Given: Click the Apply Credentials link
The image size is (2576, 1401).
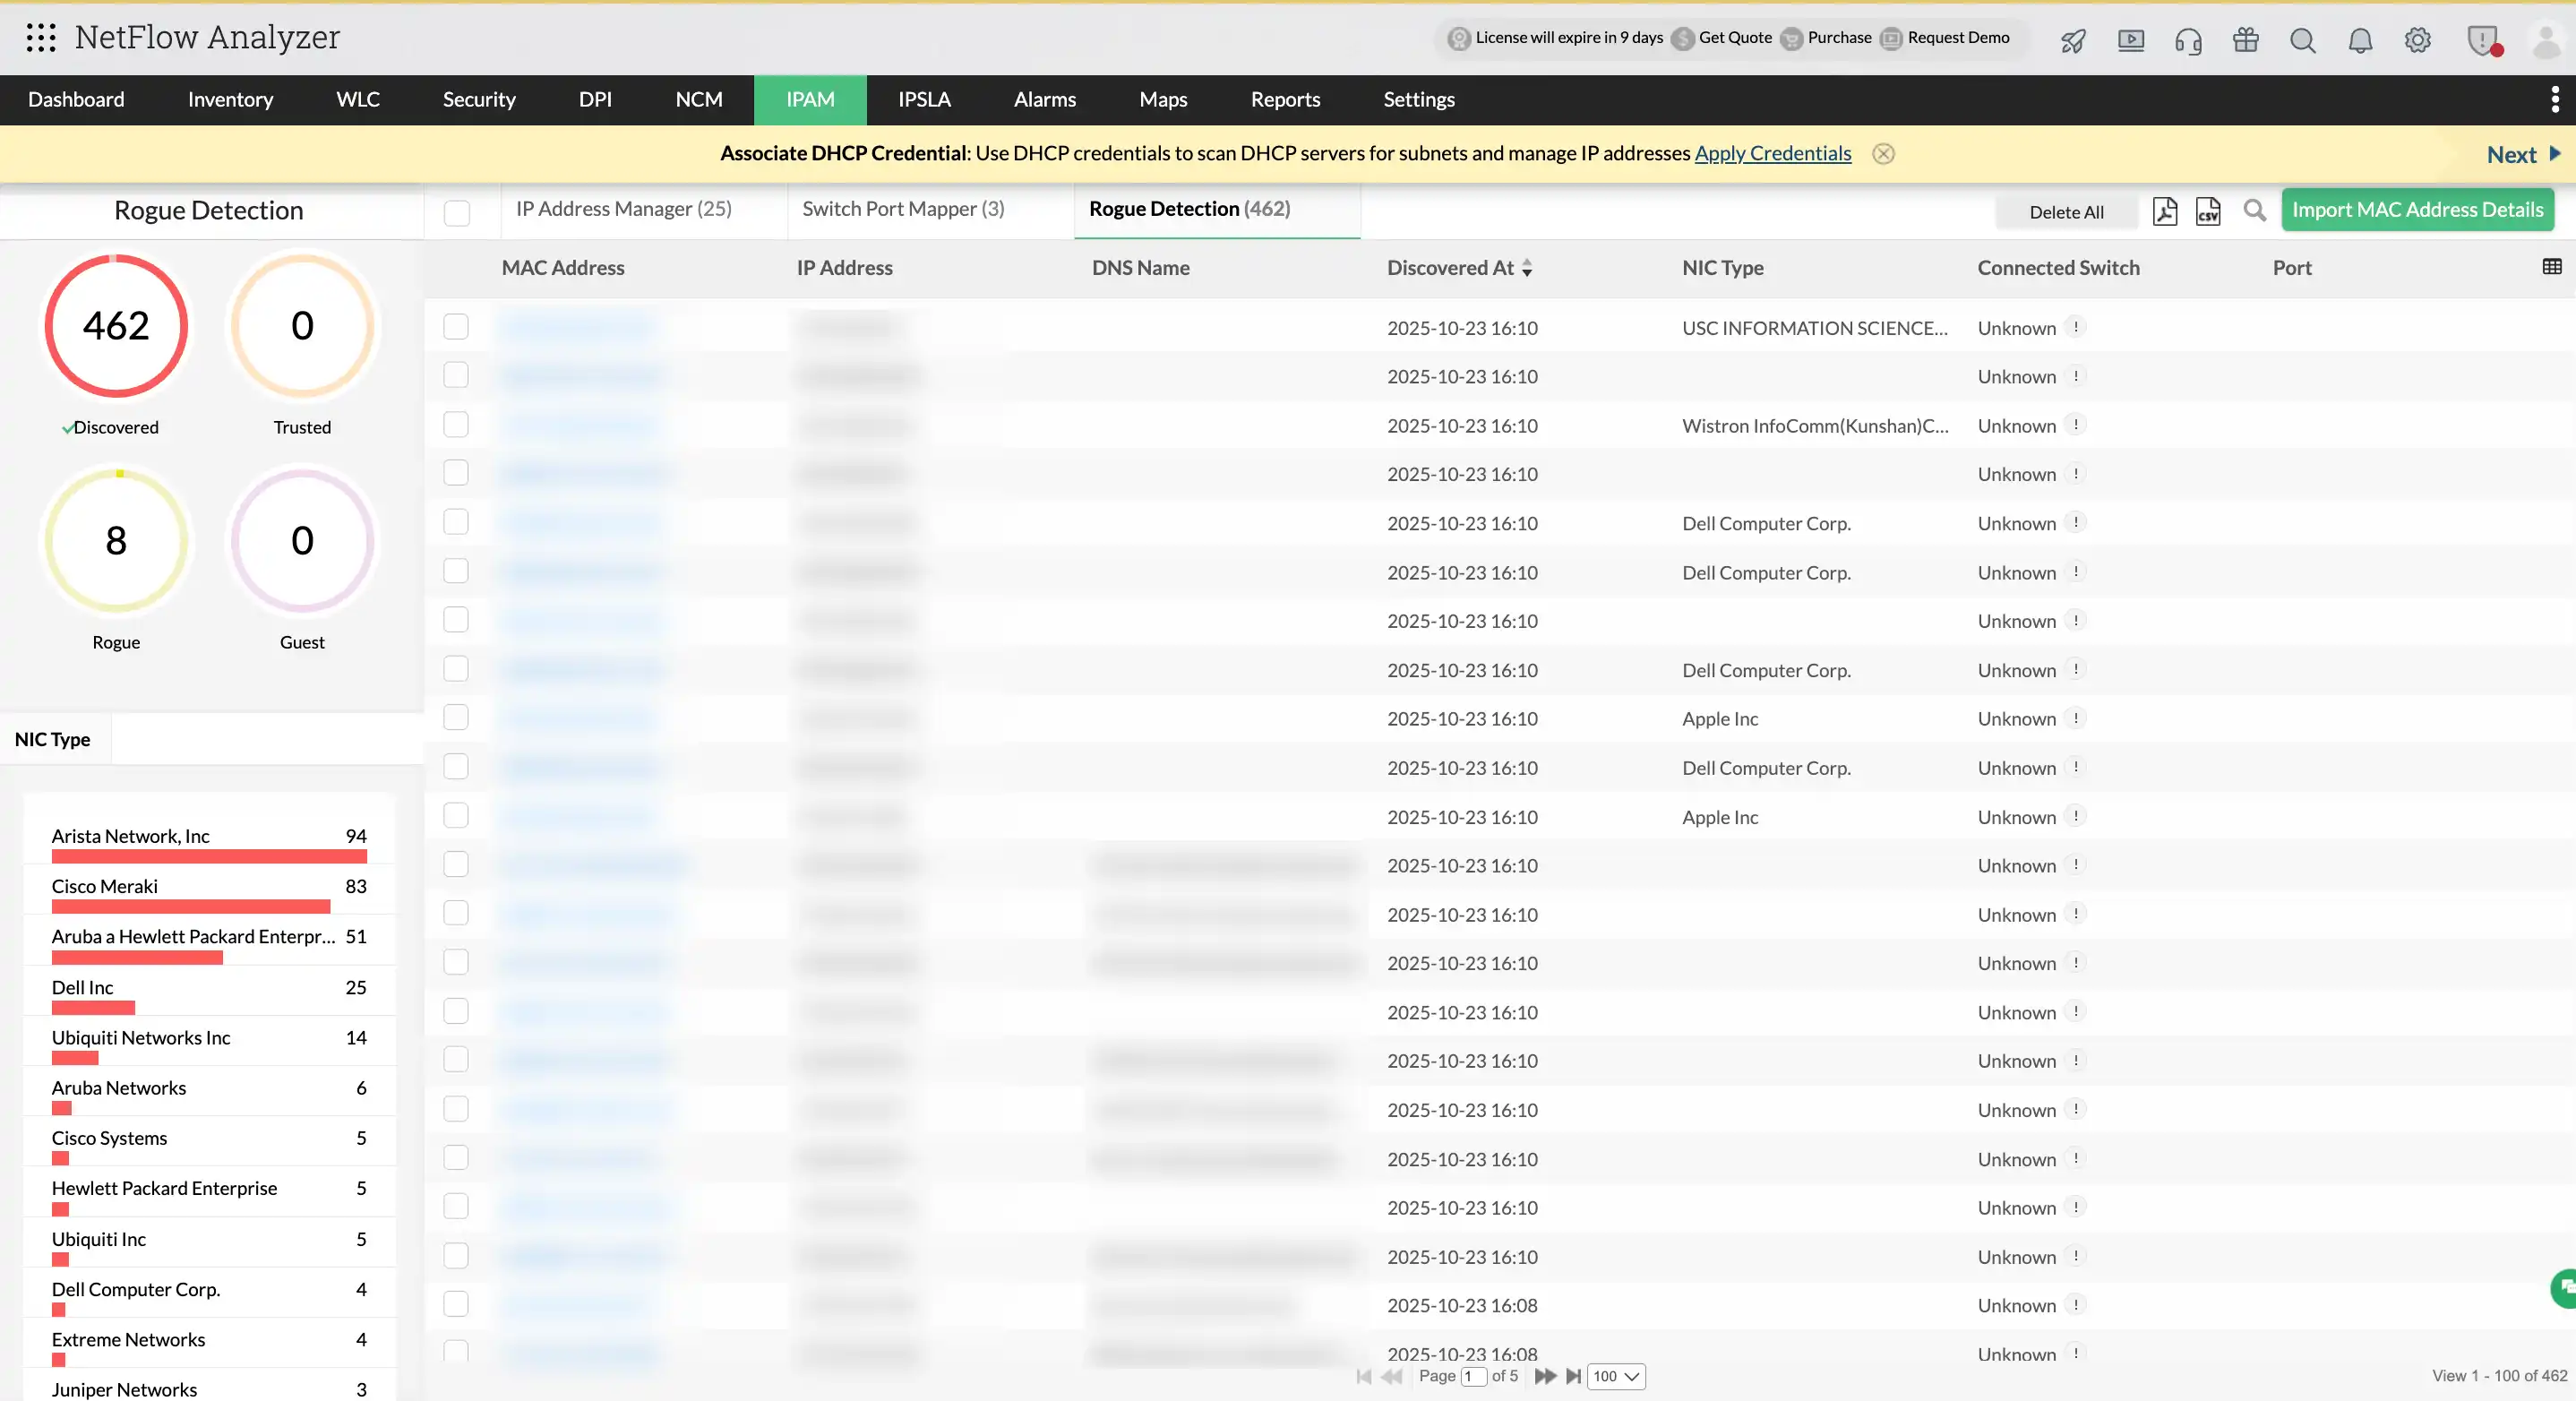Looking at the screenshot, I should (x=1772, y=153).
